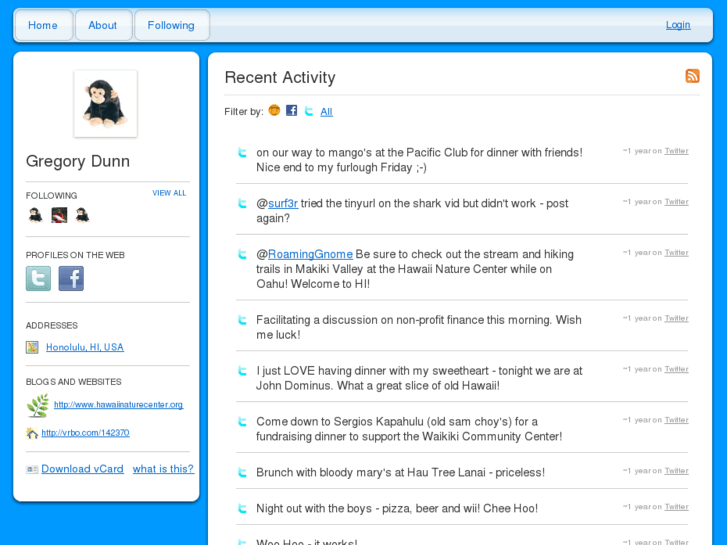Click the 'Facilitating a discussion' tweet text

419,327
